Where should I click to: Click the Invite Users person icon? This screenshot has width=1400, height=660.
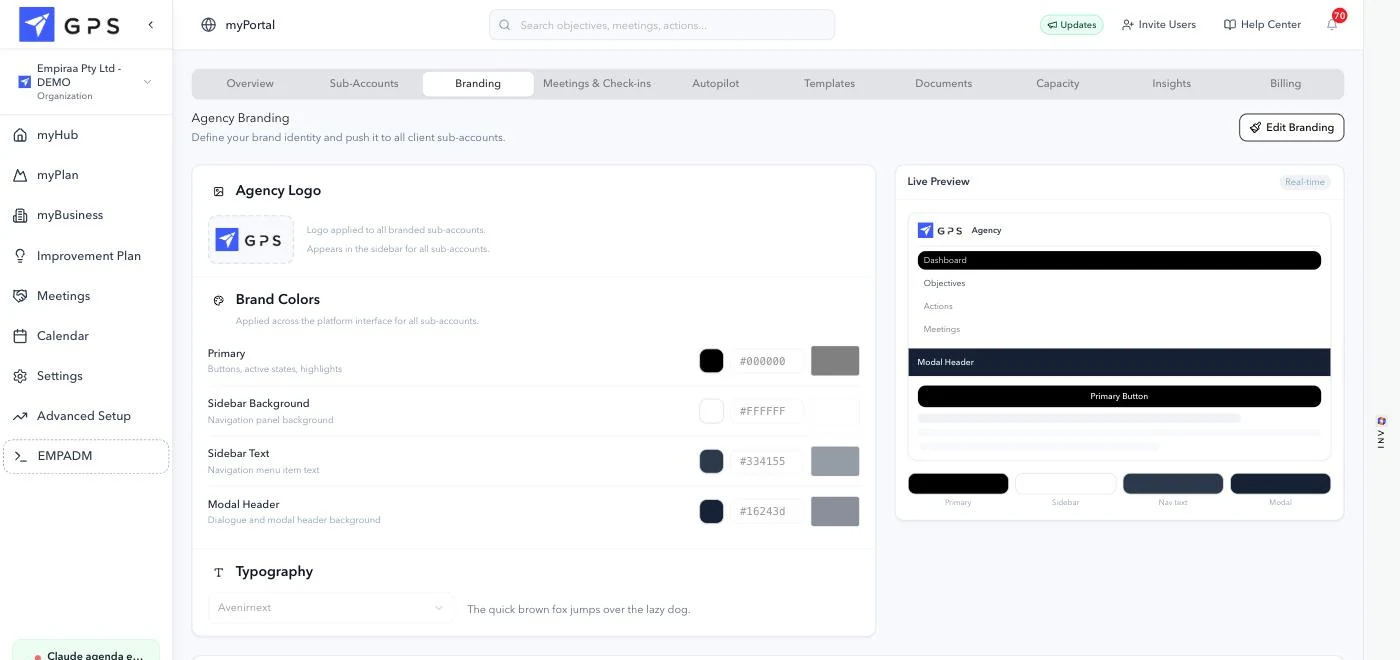point(1128,25)
